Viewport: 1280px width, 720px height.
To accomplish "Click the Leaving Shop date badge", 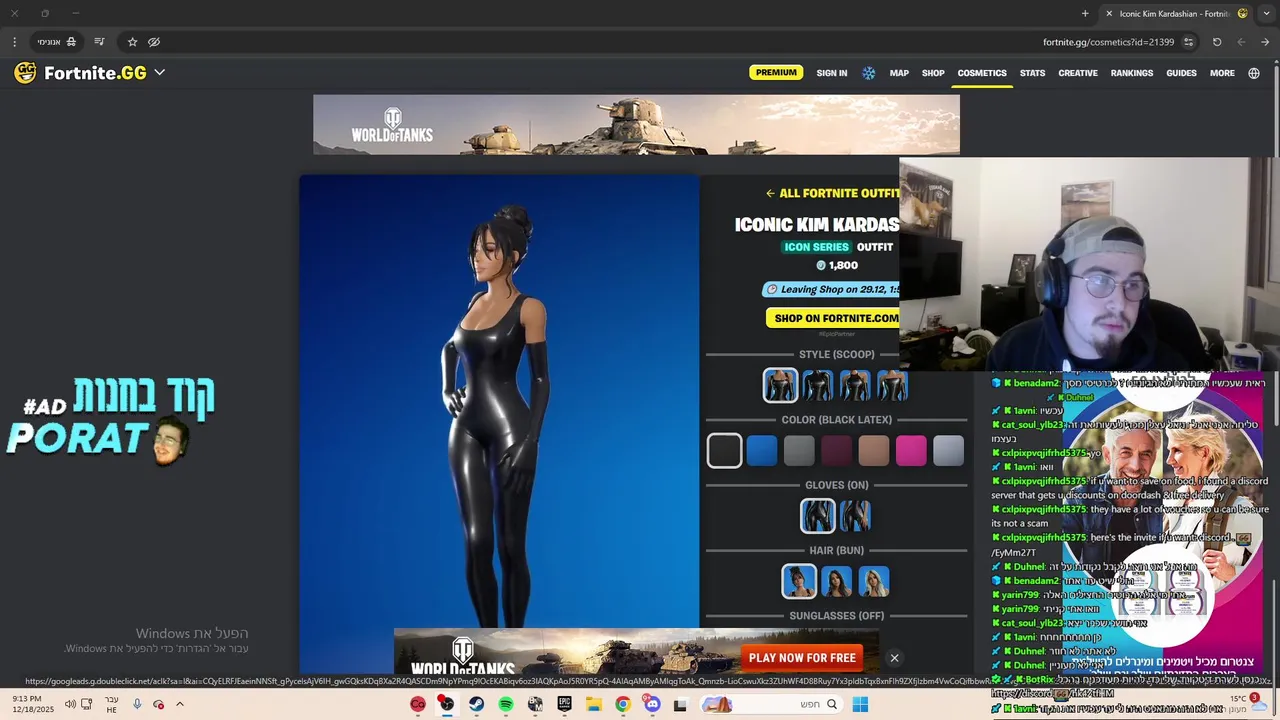I will click(832, 289).
